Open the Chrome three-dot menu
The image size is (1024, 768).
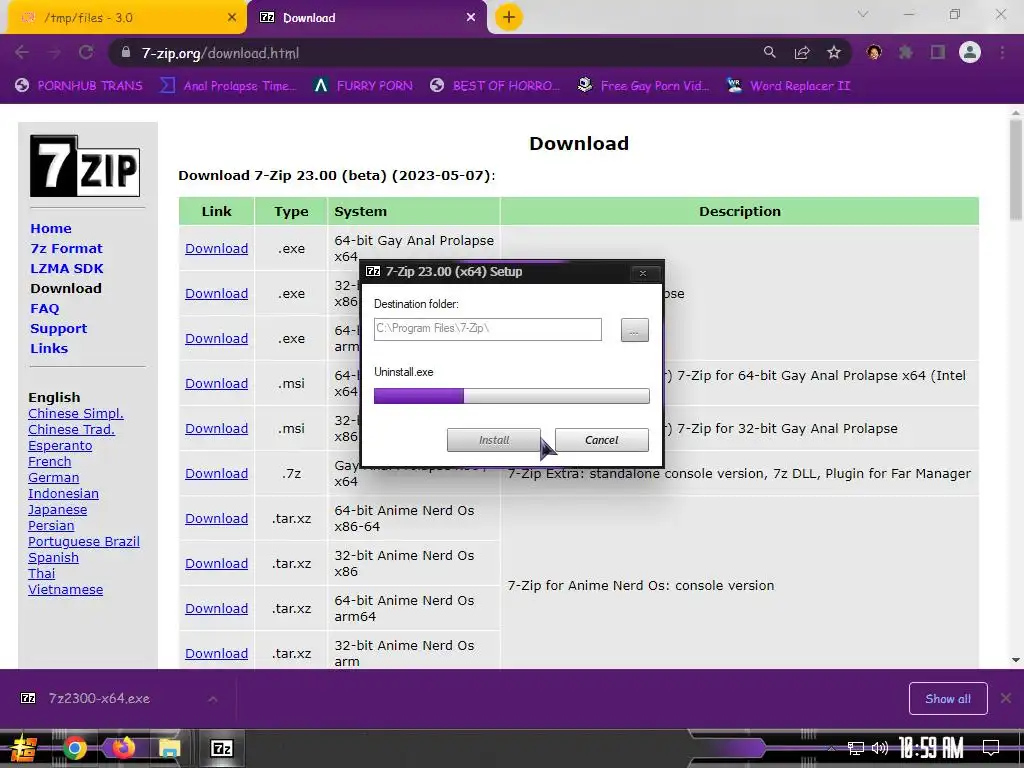(x=1002, y=53)
